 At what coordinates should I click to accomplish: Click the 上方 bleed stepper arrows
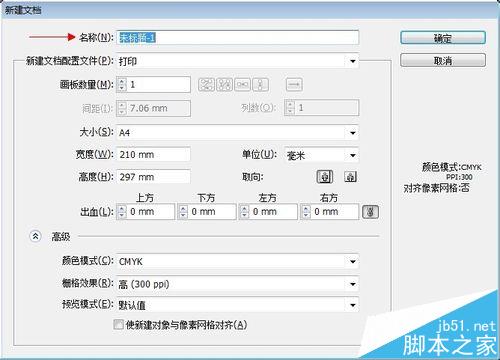tap(122, 212)
